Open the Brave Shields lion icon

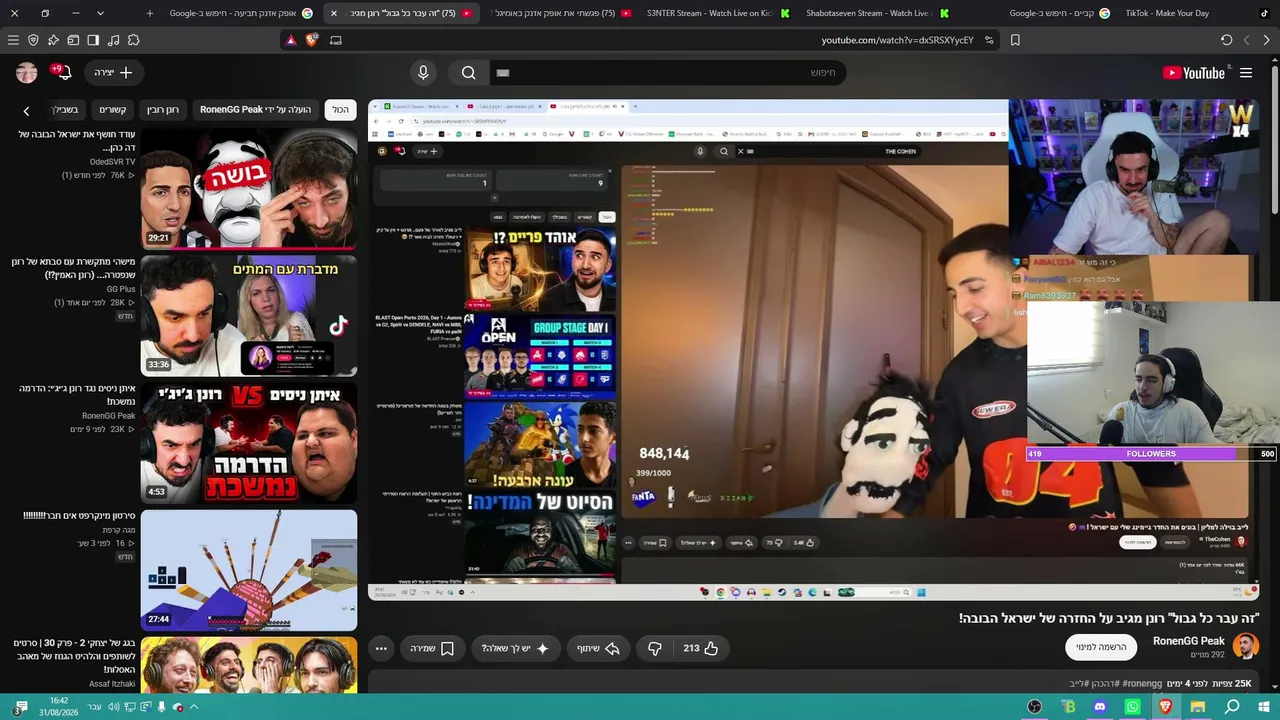click(x=311, y=40)
